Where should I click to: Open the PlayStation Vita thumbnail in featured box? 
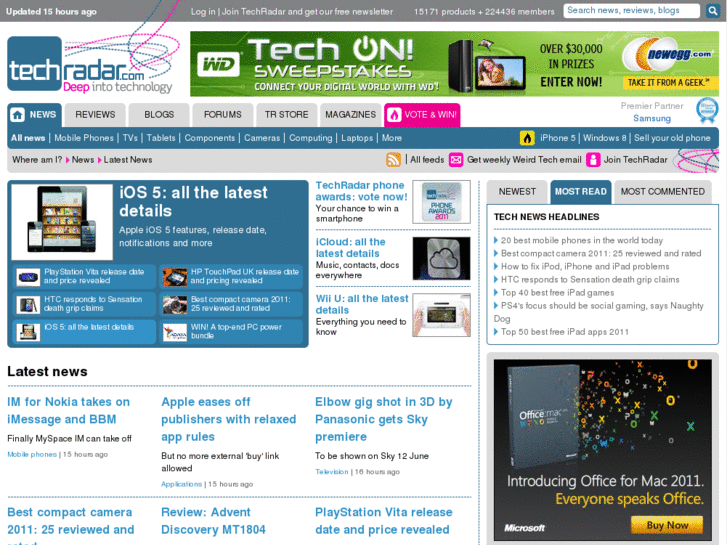tap(28, 277)
